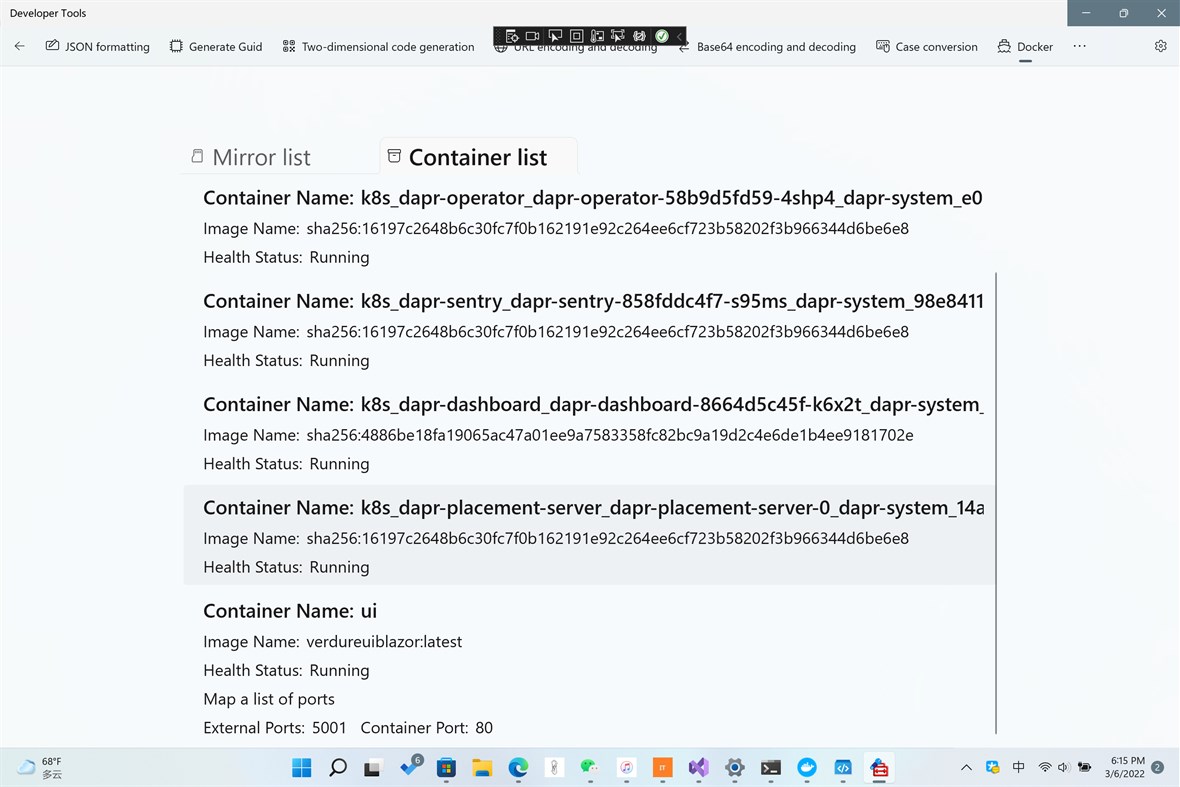Screen dimensions: 1180x787
Task: Go back with the back arrow
Action: pyautogui.click(x=20, y=46)
